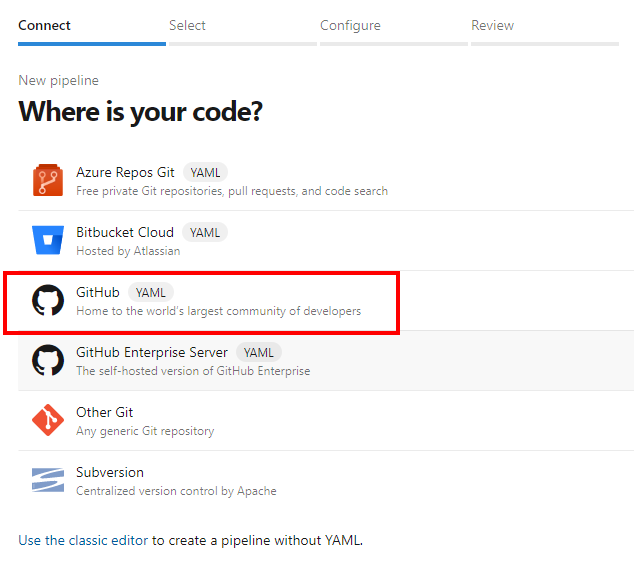Click 'Centralized version control by Apache' text
Image resolution: width=634 pixels, height=562 pixels.
176,491
